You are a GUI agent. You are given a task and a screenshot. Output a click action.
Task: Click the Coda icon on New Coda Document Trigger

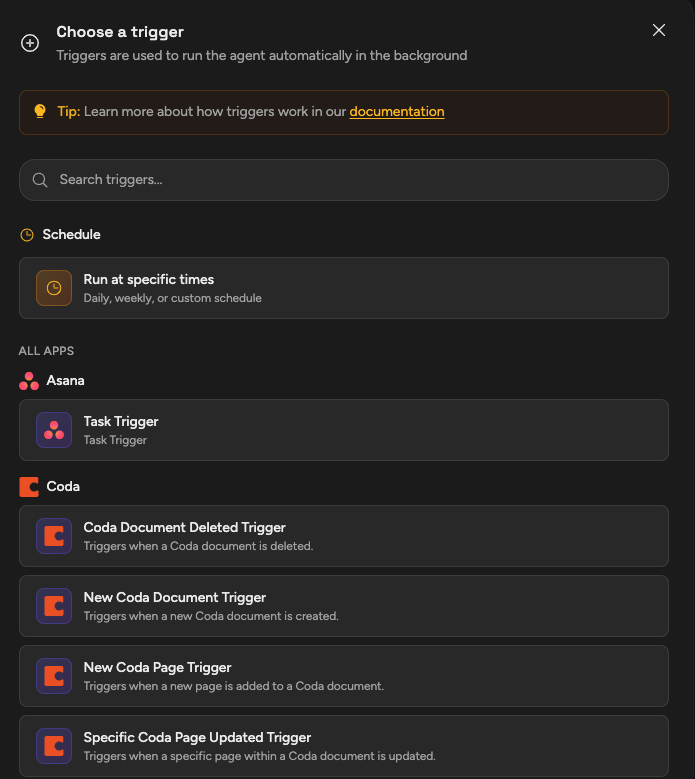[x=54, y=606]
